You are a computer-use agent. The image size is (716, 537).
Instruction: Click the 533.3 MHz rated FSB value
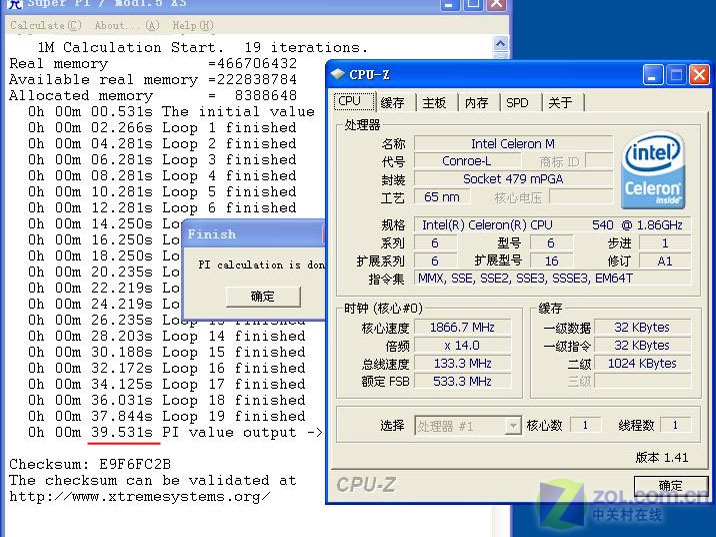click(462, 381)
